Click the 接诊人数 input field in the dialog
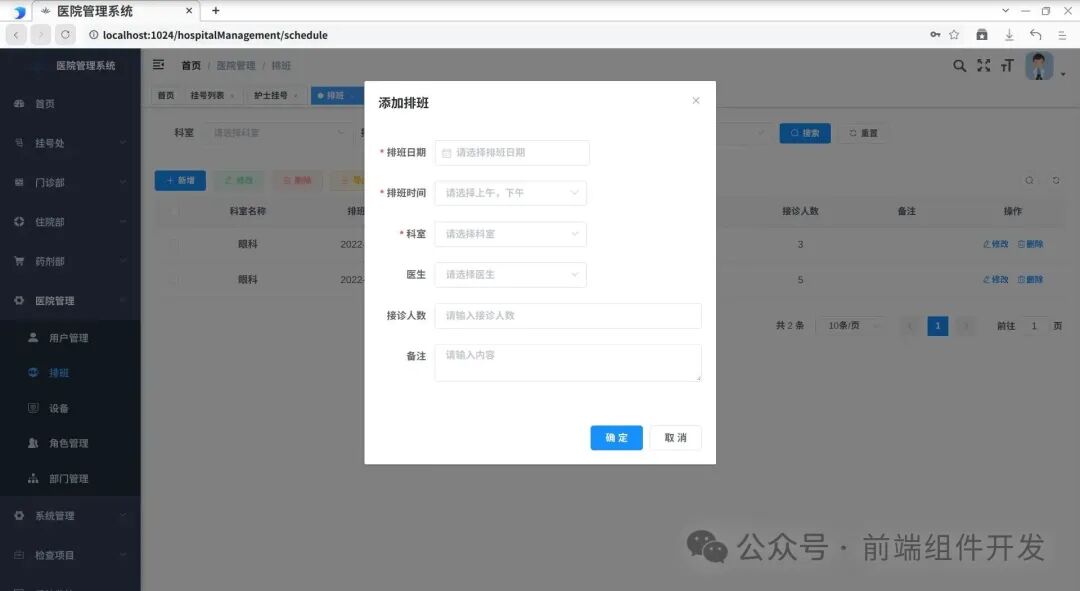 (567, 315)
